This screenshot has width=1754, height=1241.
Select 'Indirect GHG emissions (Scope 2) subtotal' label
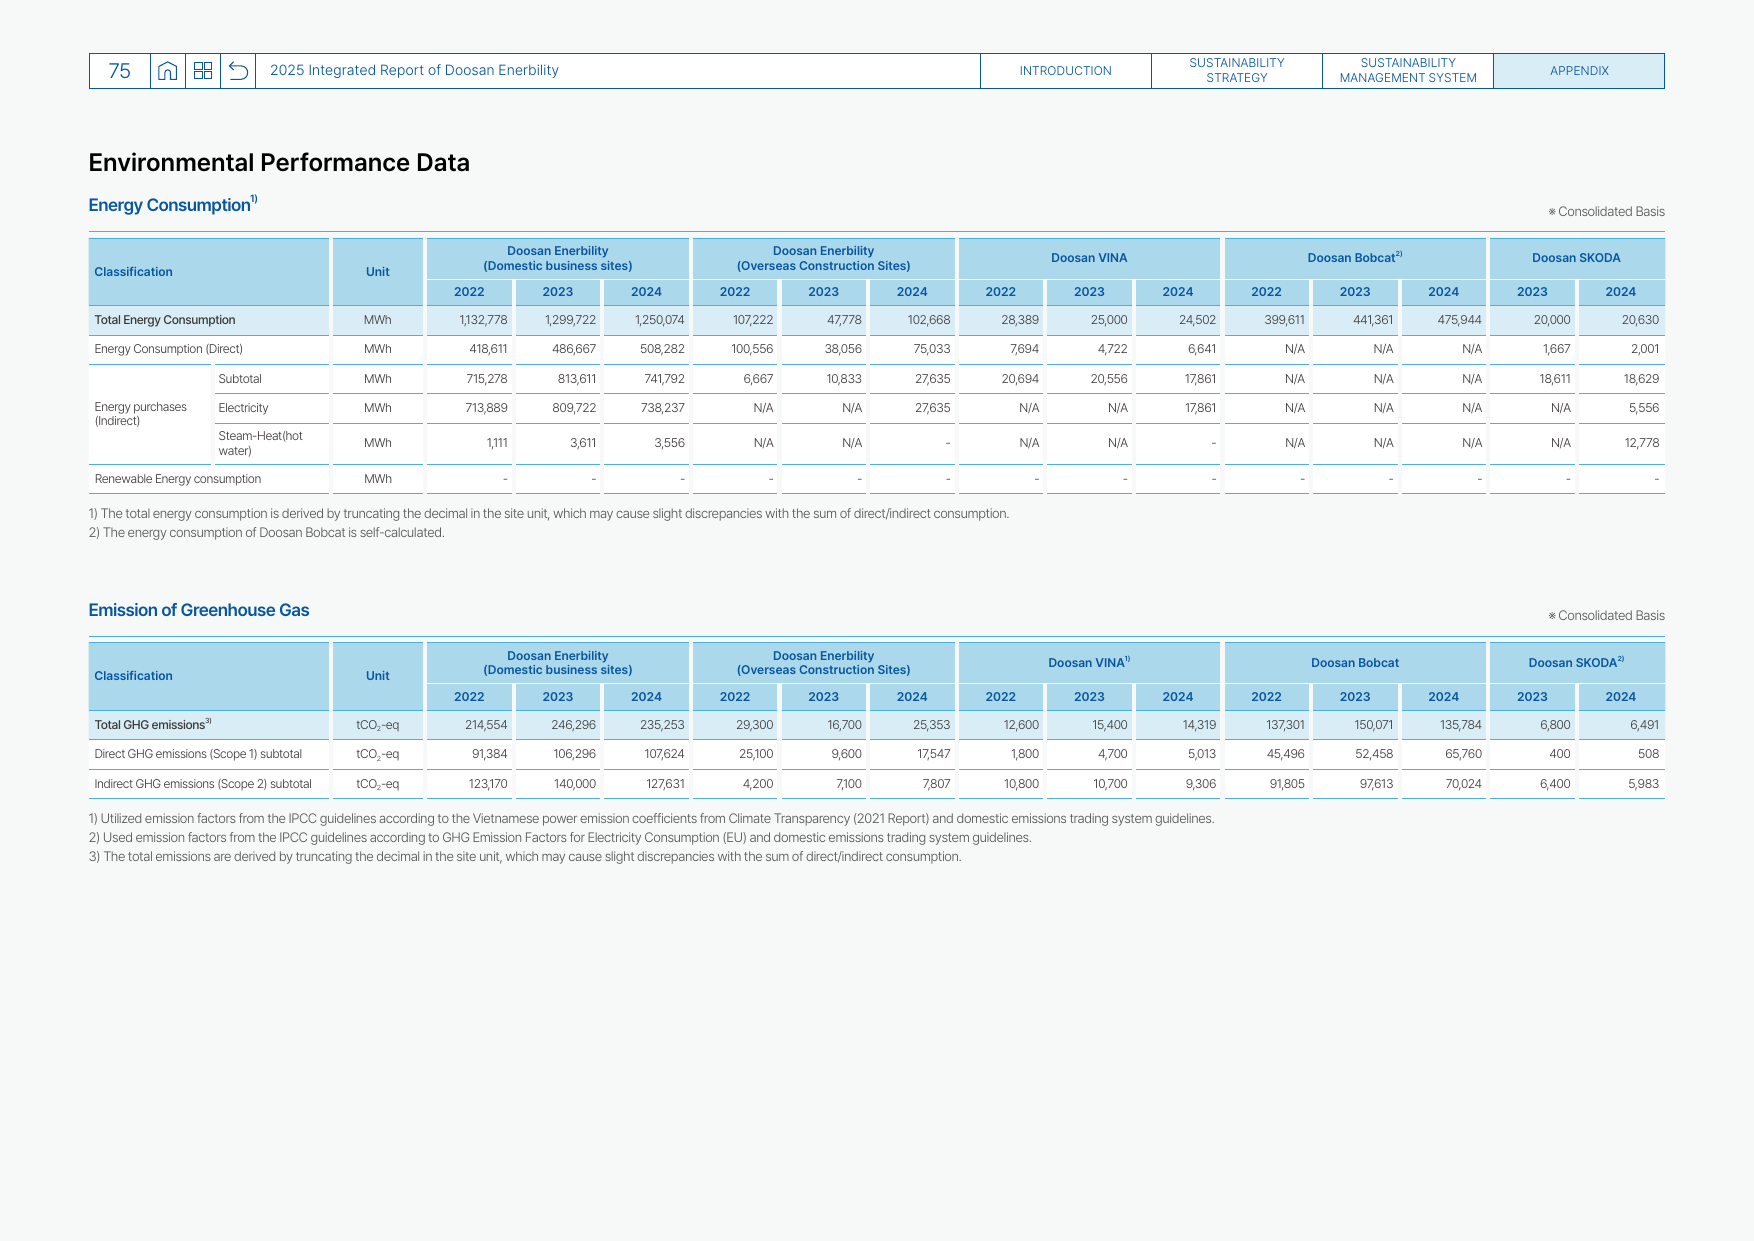(203, 784)
